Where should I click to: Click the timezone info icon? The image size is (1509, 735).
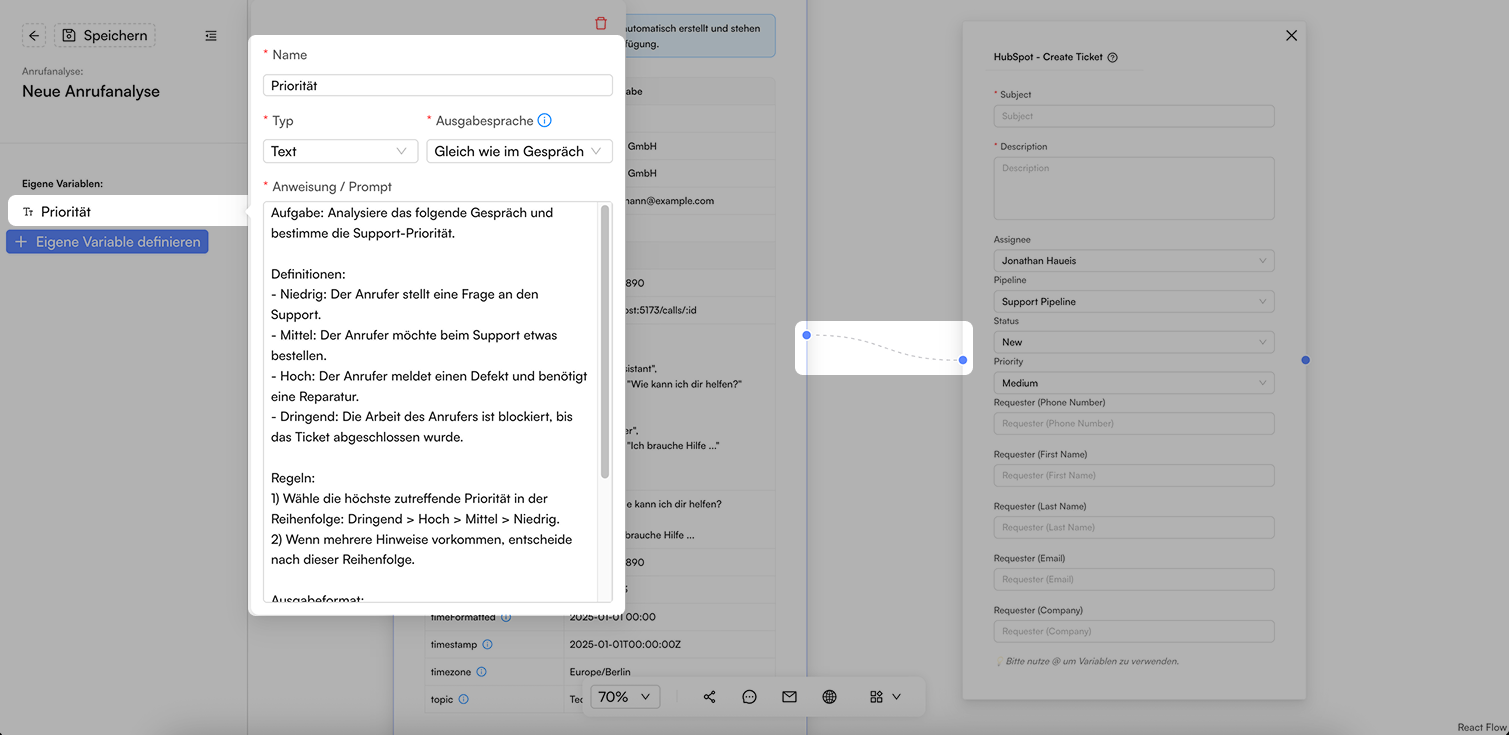pyautogui.click(x=481, y=672)
